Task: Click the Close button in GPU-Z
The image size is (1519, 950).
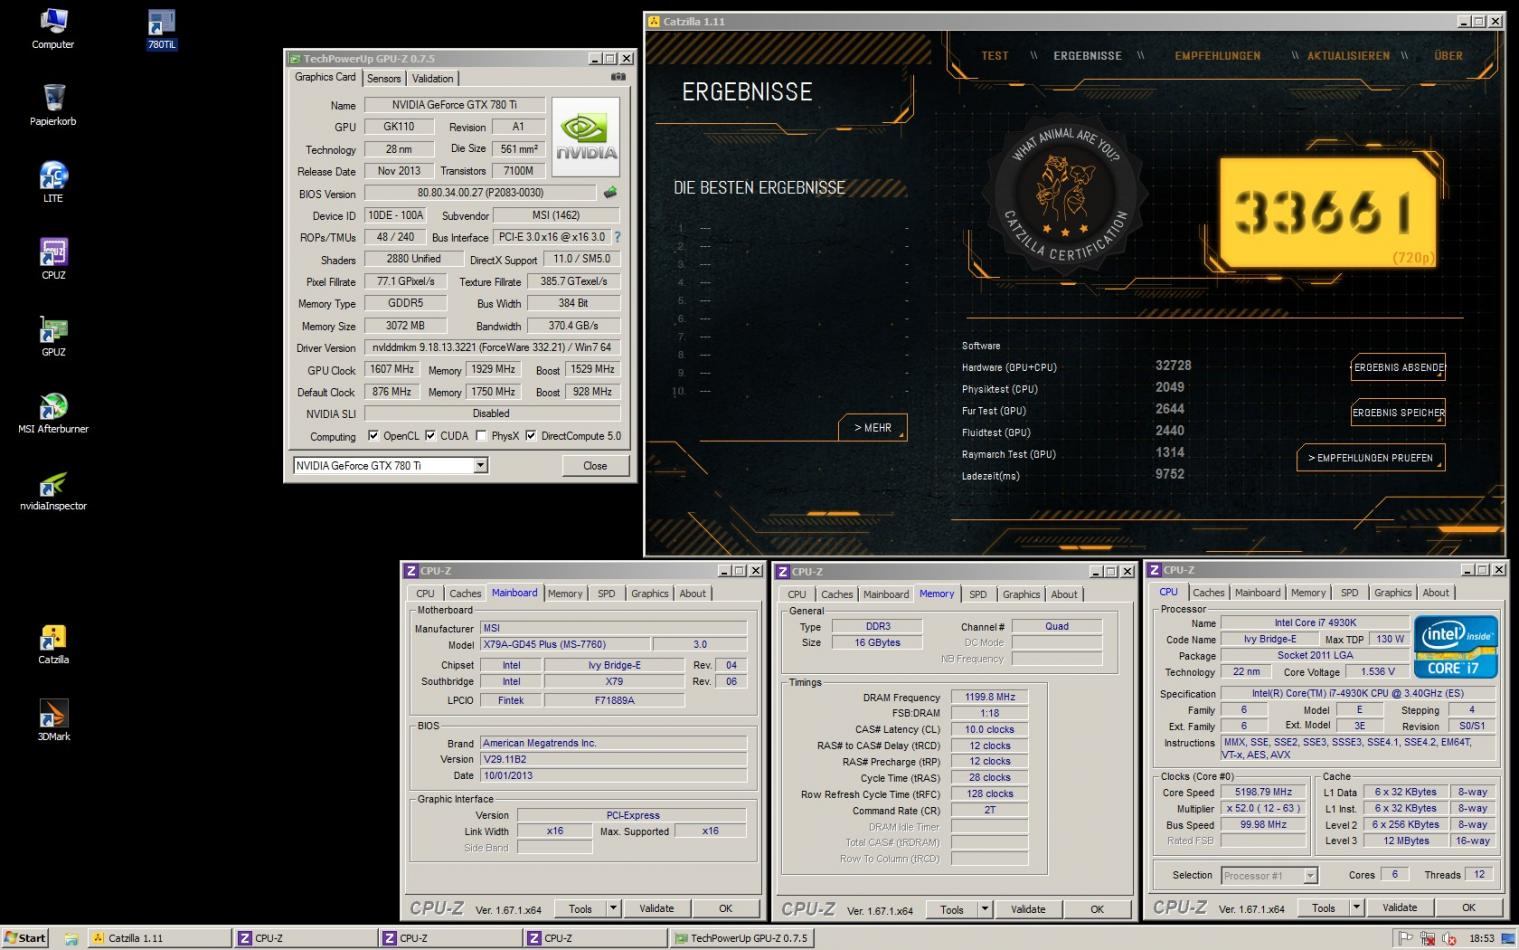Action: 595,465
